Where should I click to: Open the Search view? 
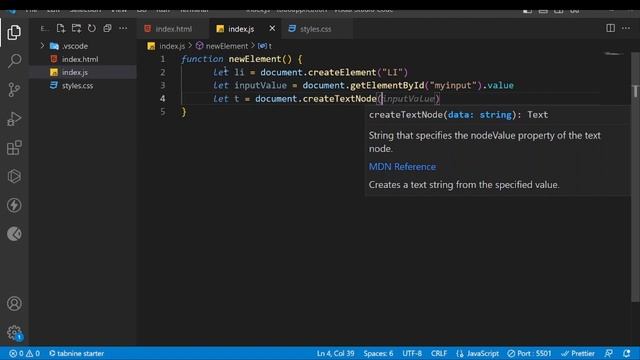coord(14,61)
